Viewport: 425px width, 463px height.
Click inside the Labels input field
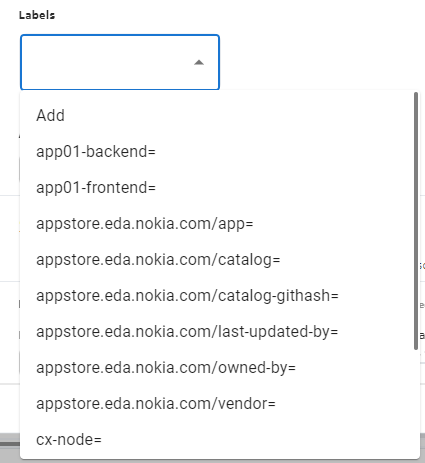pyautogui.click(x=120, y=62)
